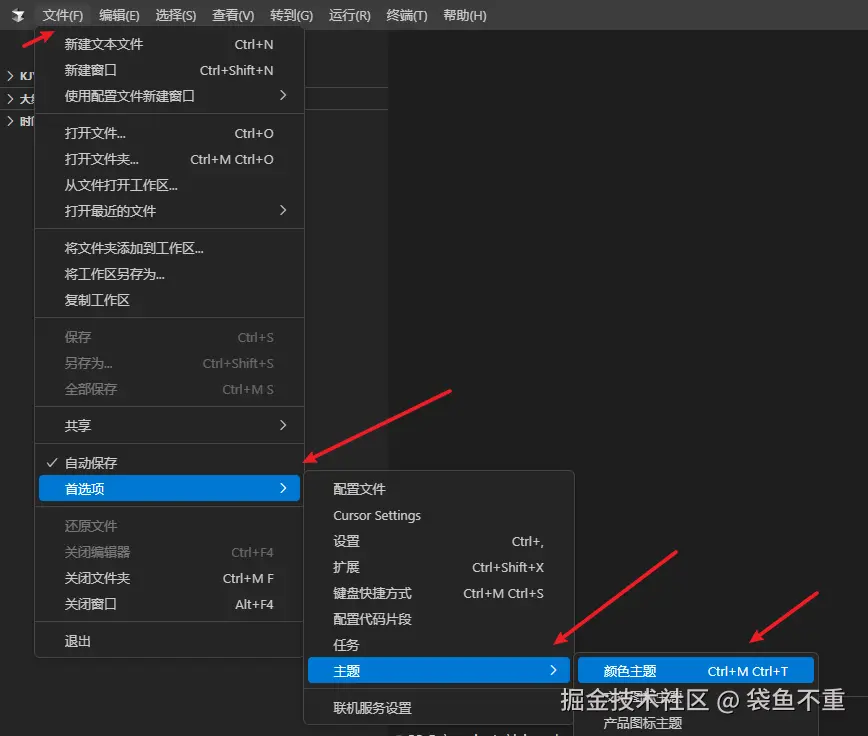The image size is (868, 736).
Task: Open the 帮助(H) menu
Action: (x=464, y=15)
